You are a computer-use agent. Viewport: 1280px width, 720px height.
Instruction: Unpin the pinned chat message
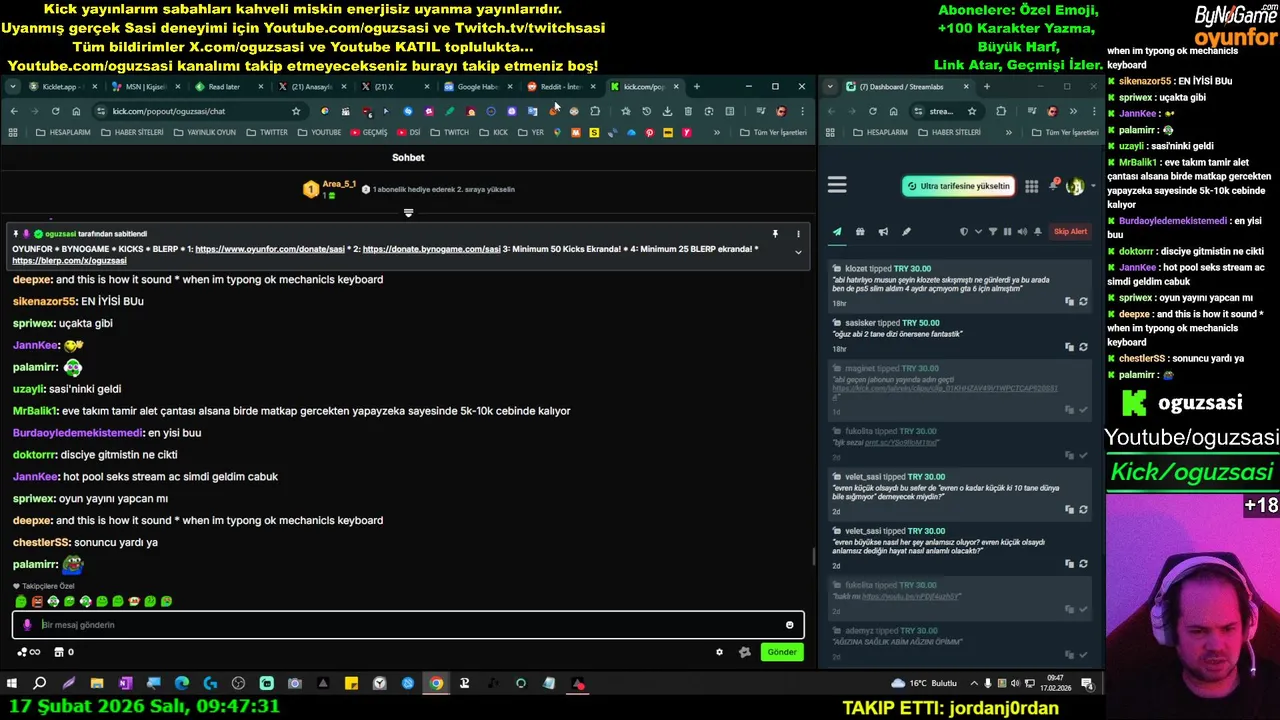click(775, 234)
